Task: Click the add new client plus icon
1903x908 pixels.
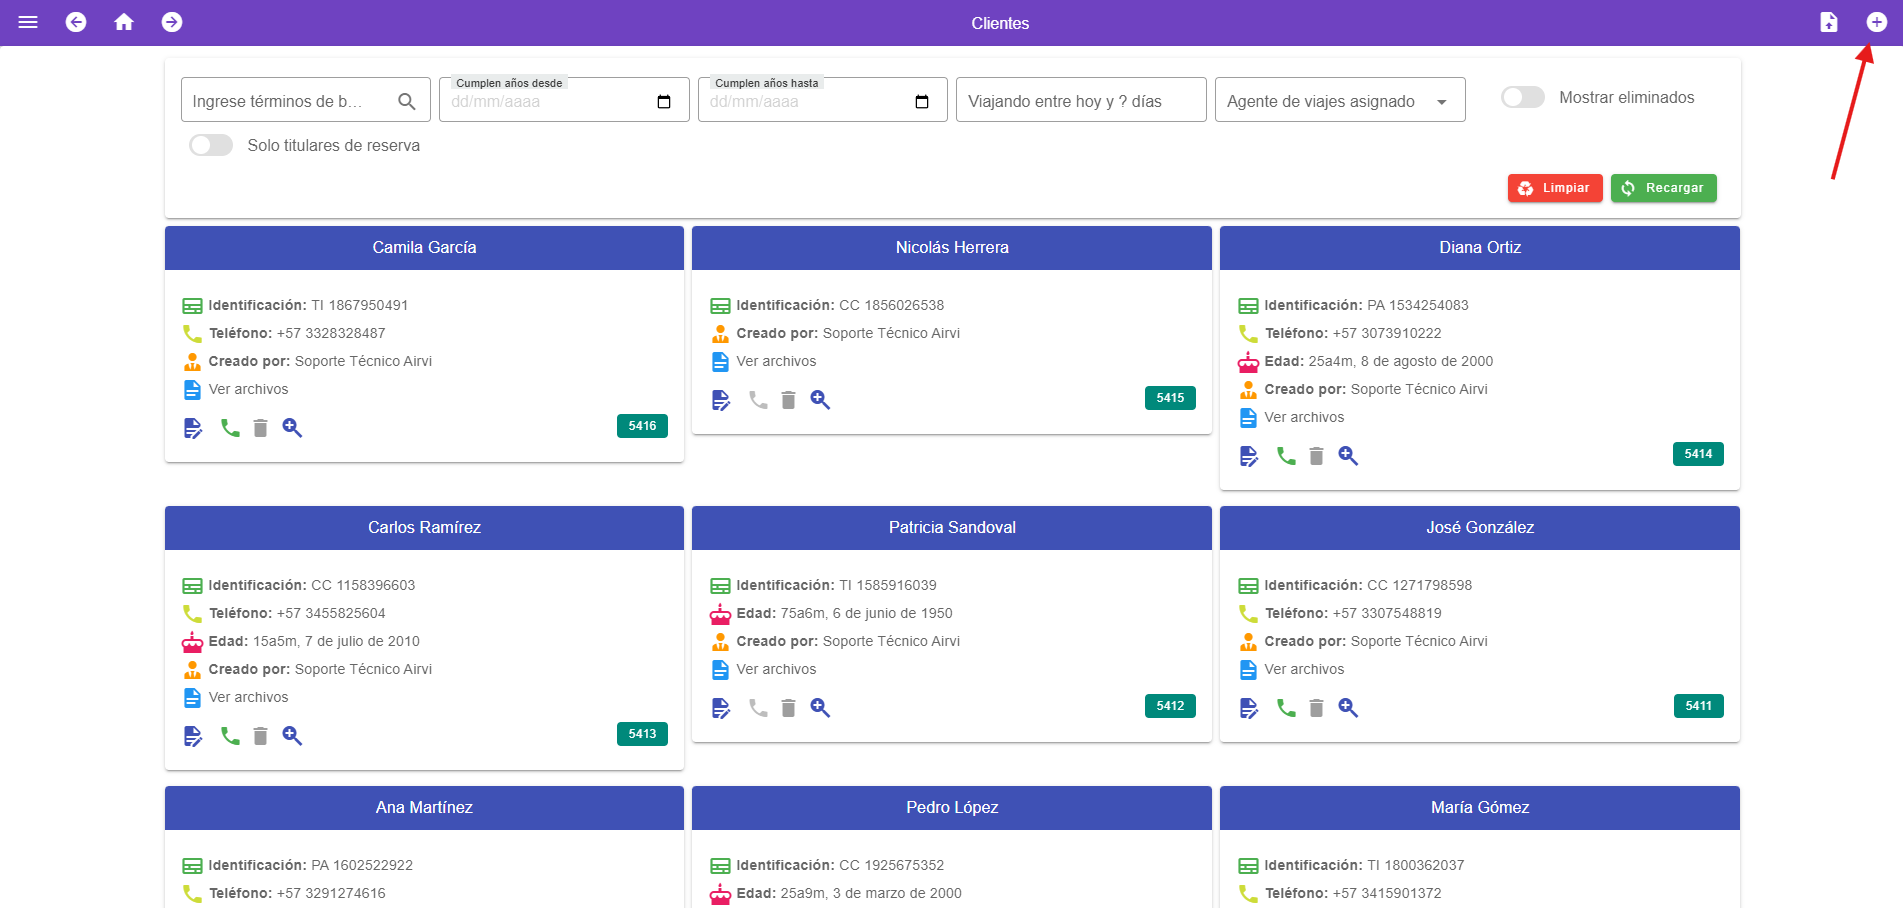Action: pyautogui.click(x=1876, y=22)
